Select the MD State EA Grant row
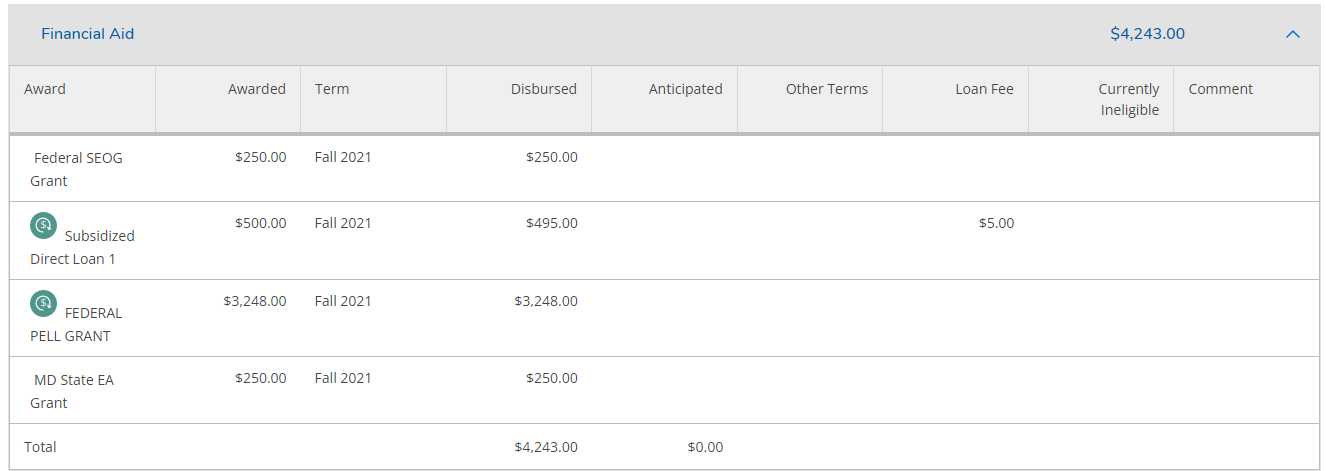 (73, 391)
